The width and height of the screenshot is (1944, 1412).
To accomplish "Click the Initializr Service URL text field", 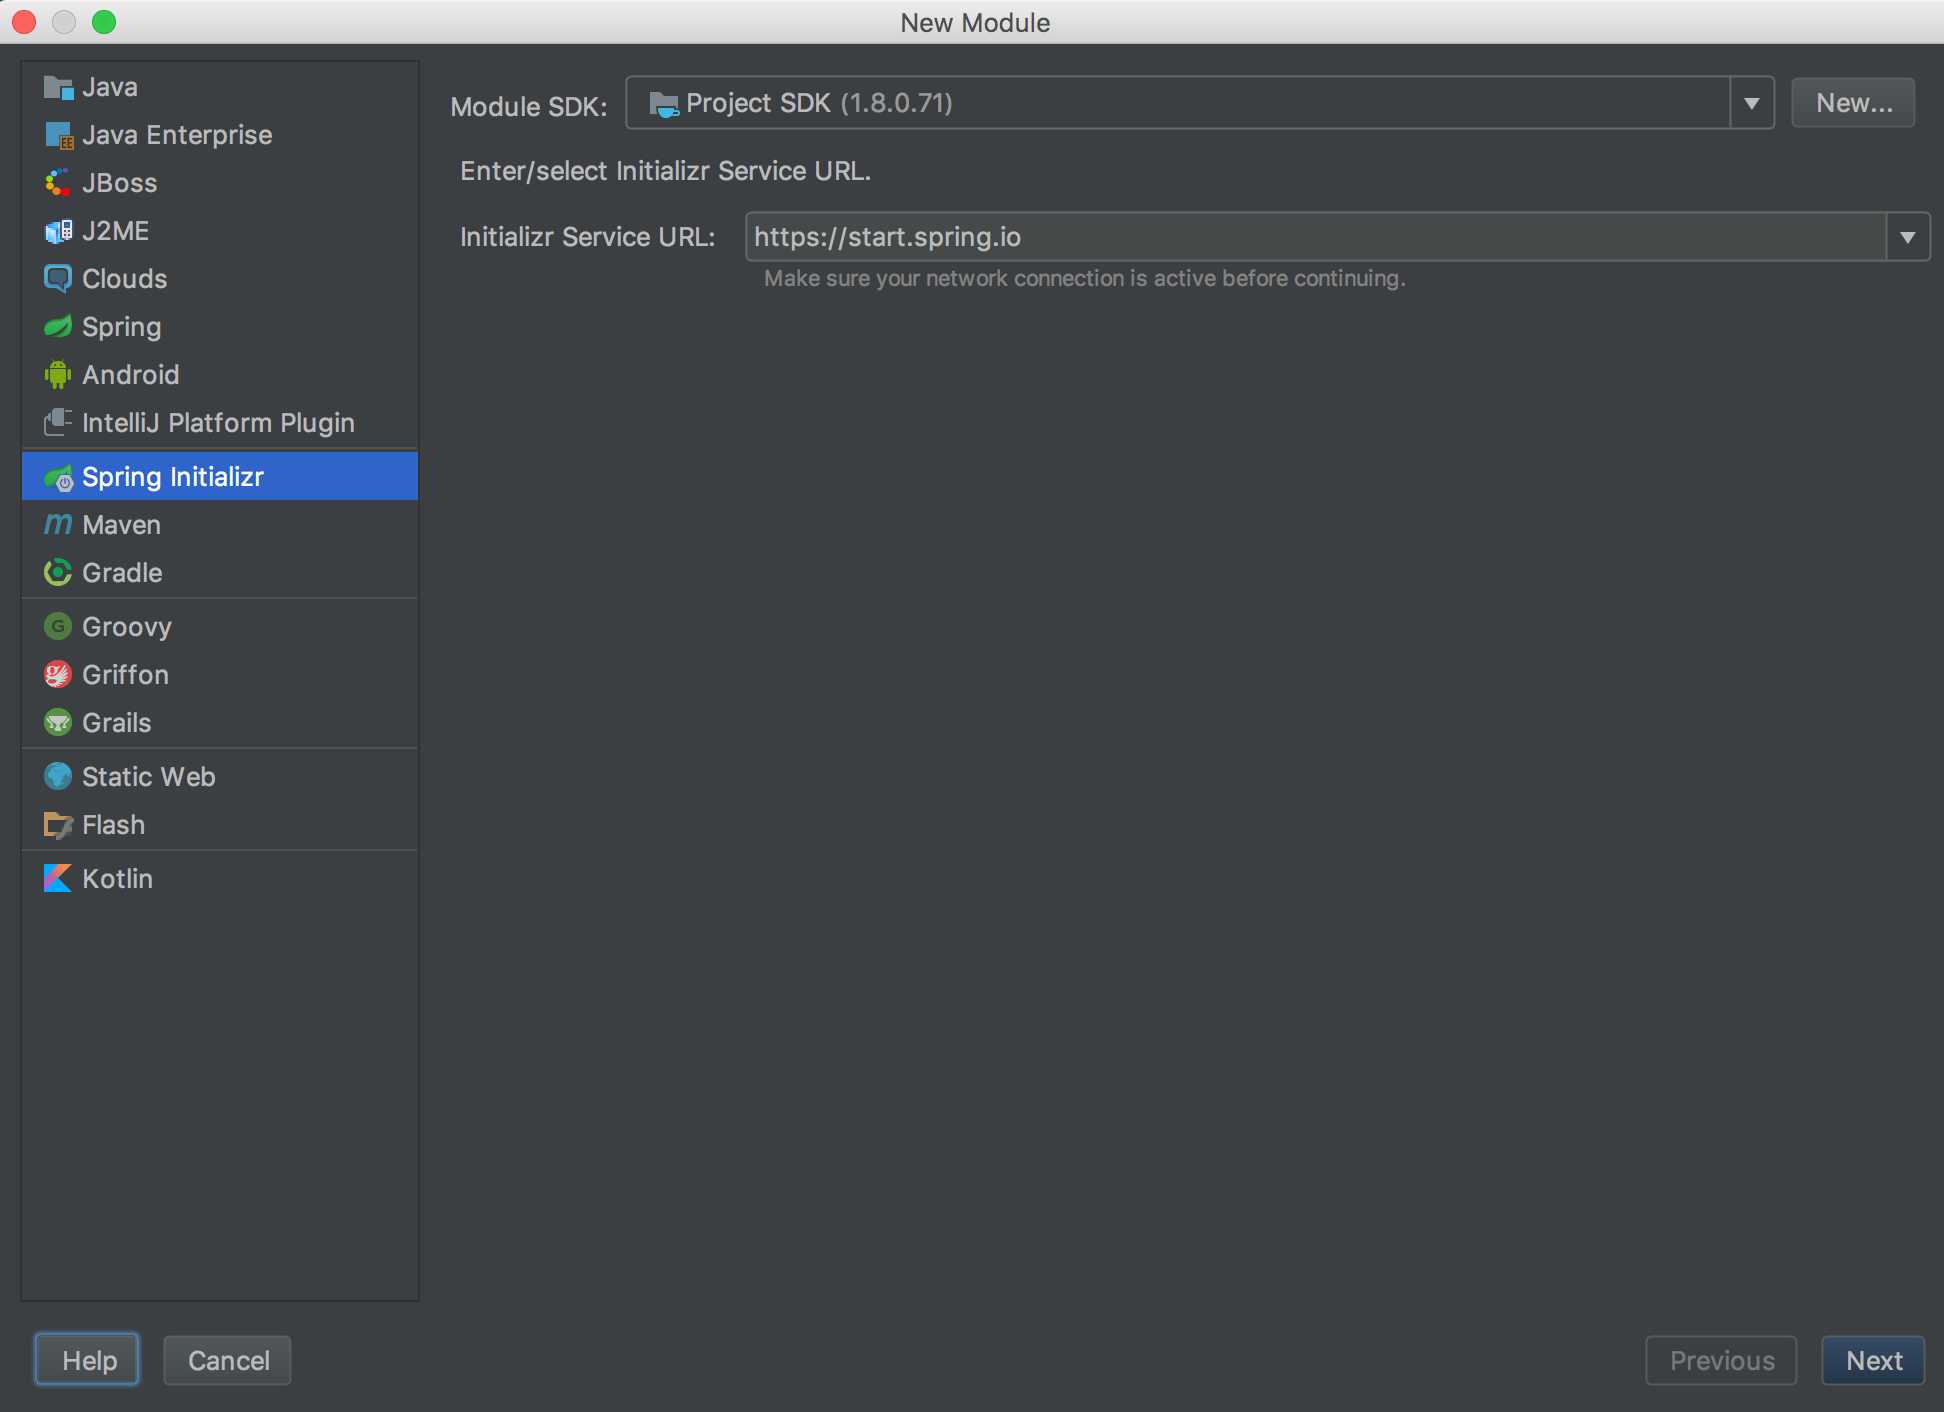I will click(1316, 237).
